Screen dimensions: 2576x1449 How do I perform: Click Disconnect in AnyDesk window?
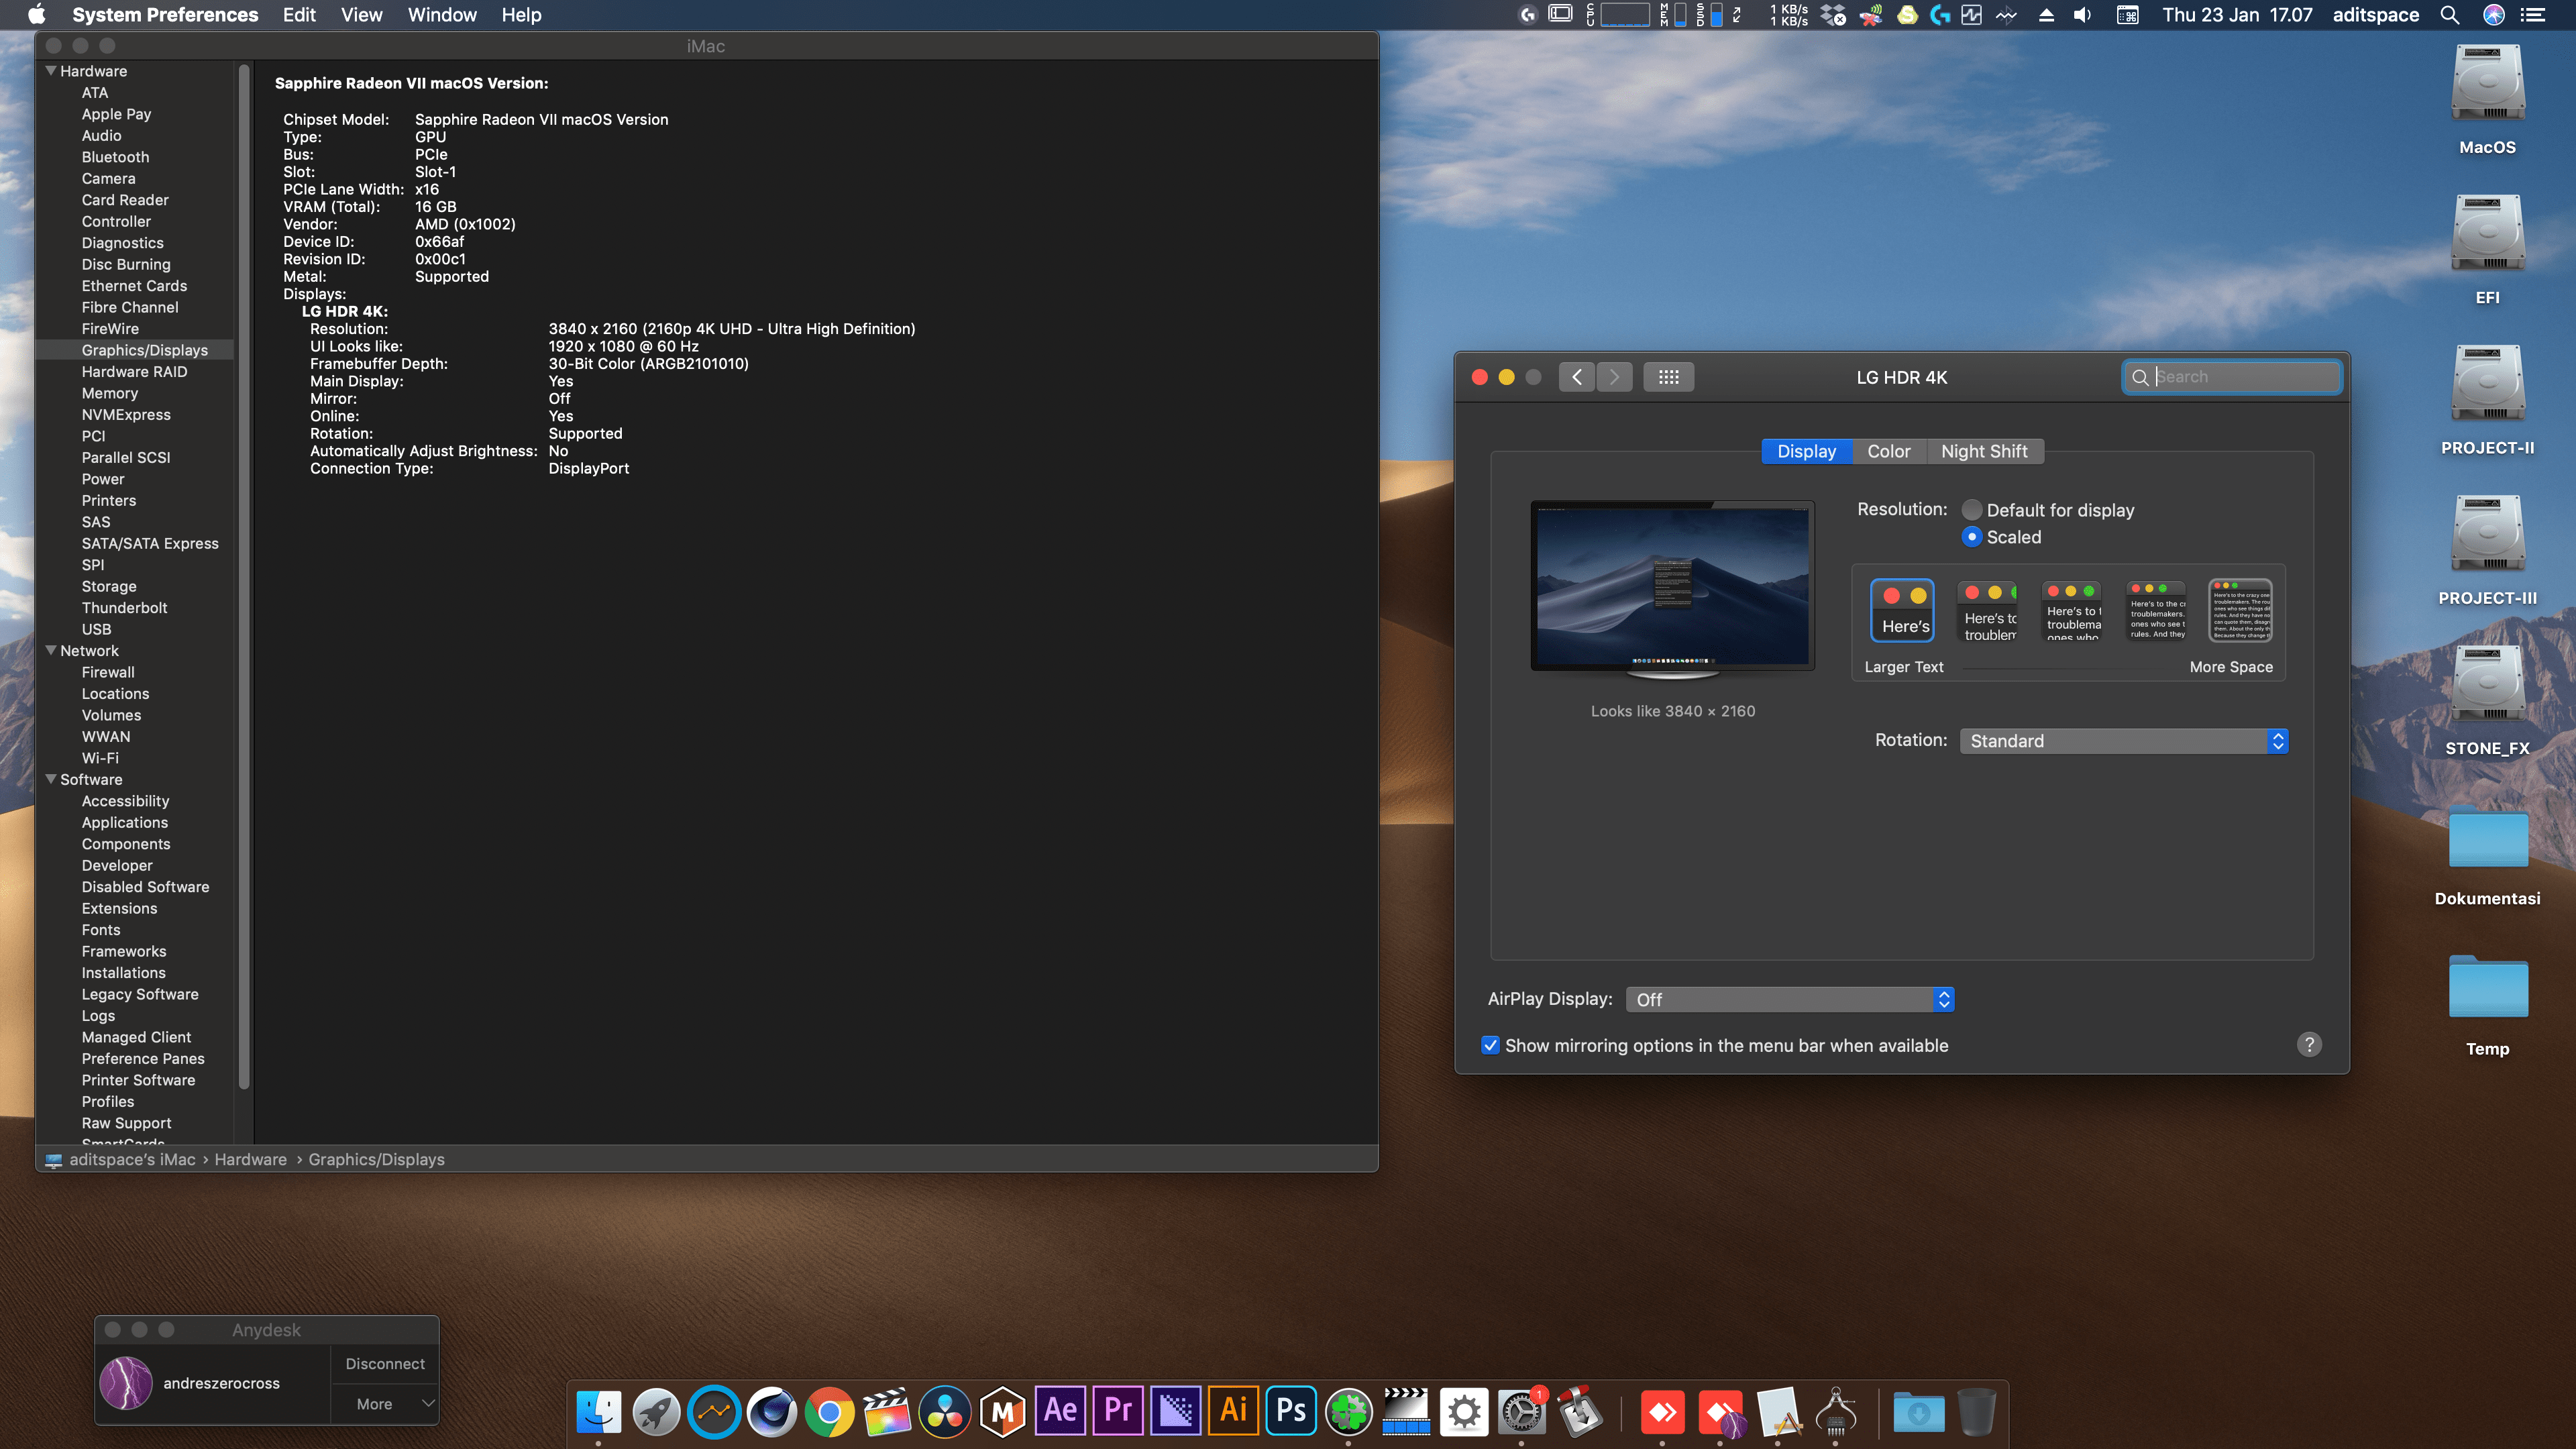pos(385,1364)
